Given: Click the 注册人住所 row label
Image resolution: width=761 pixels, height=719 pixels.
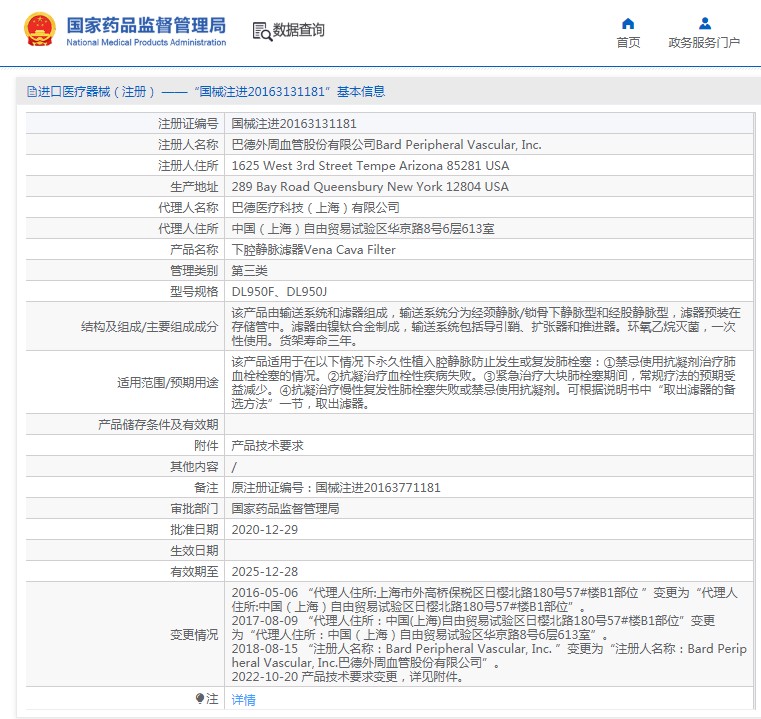Looking at the screenshot, I should pos(188,166).
